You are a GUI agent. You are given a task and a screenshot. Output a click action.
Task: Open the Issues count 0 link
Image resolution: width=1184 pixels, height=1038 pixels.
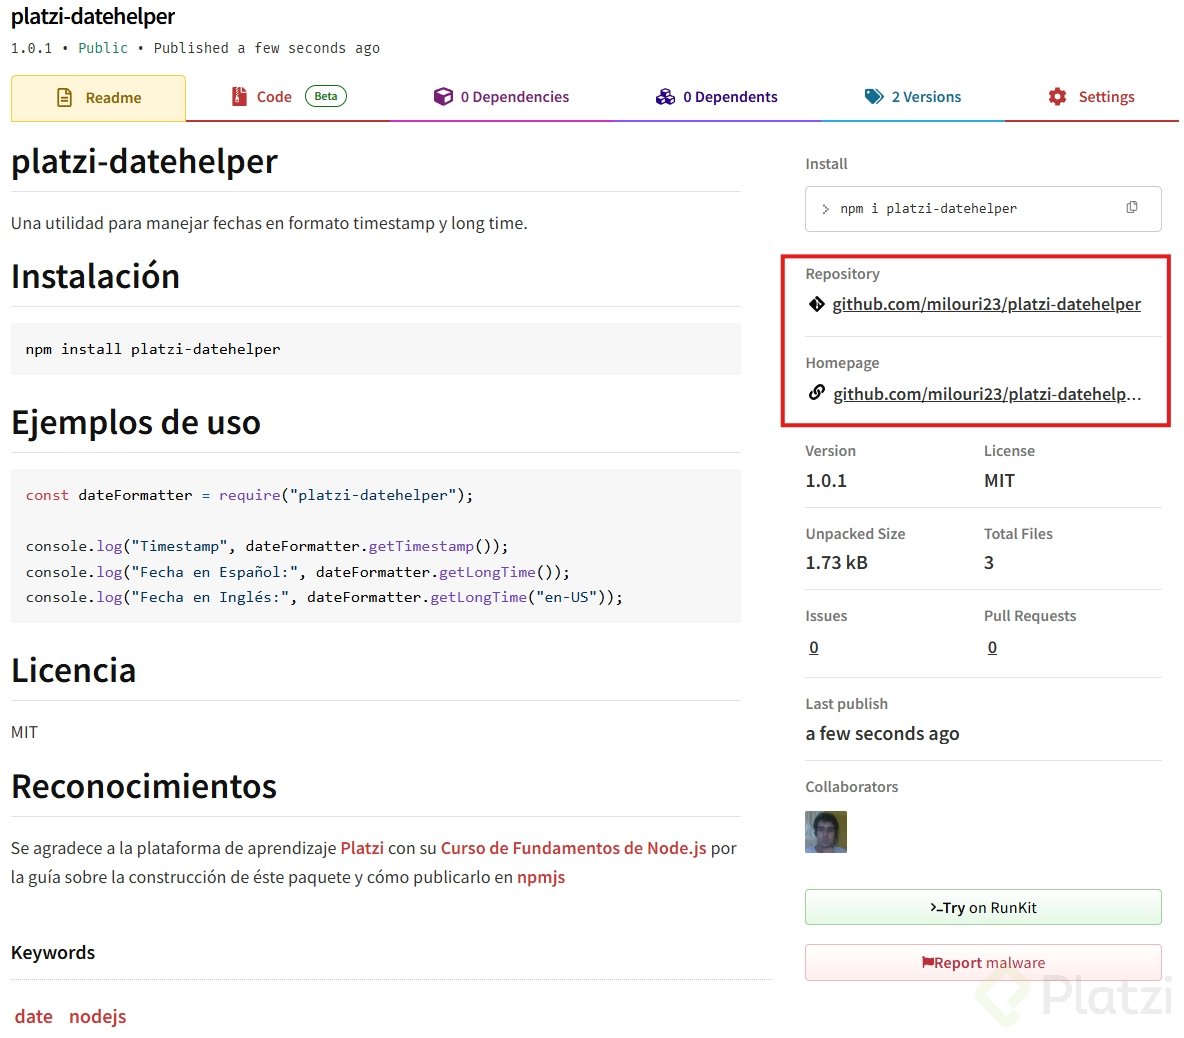click(x=813, y=648)
